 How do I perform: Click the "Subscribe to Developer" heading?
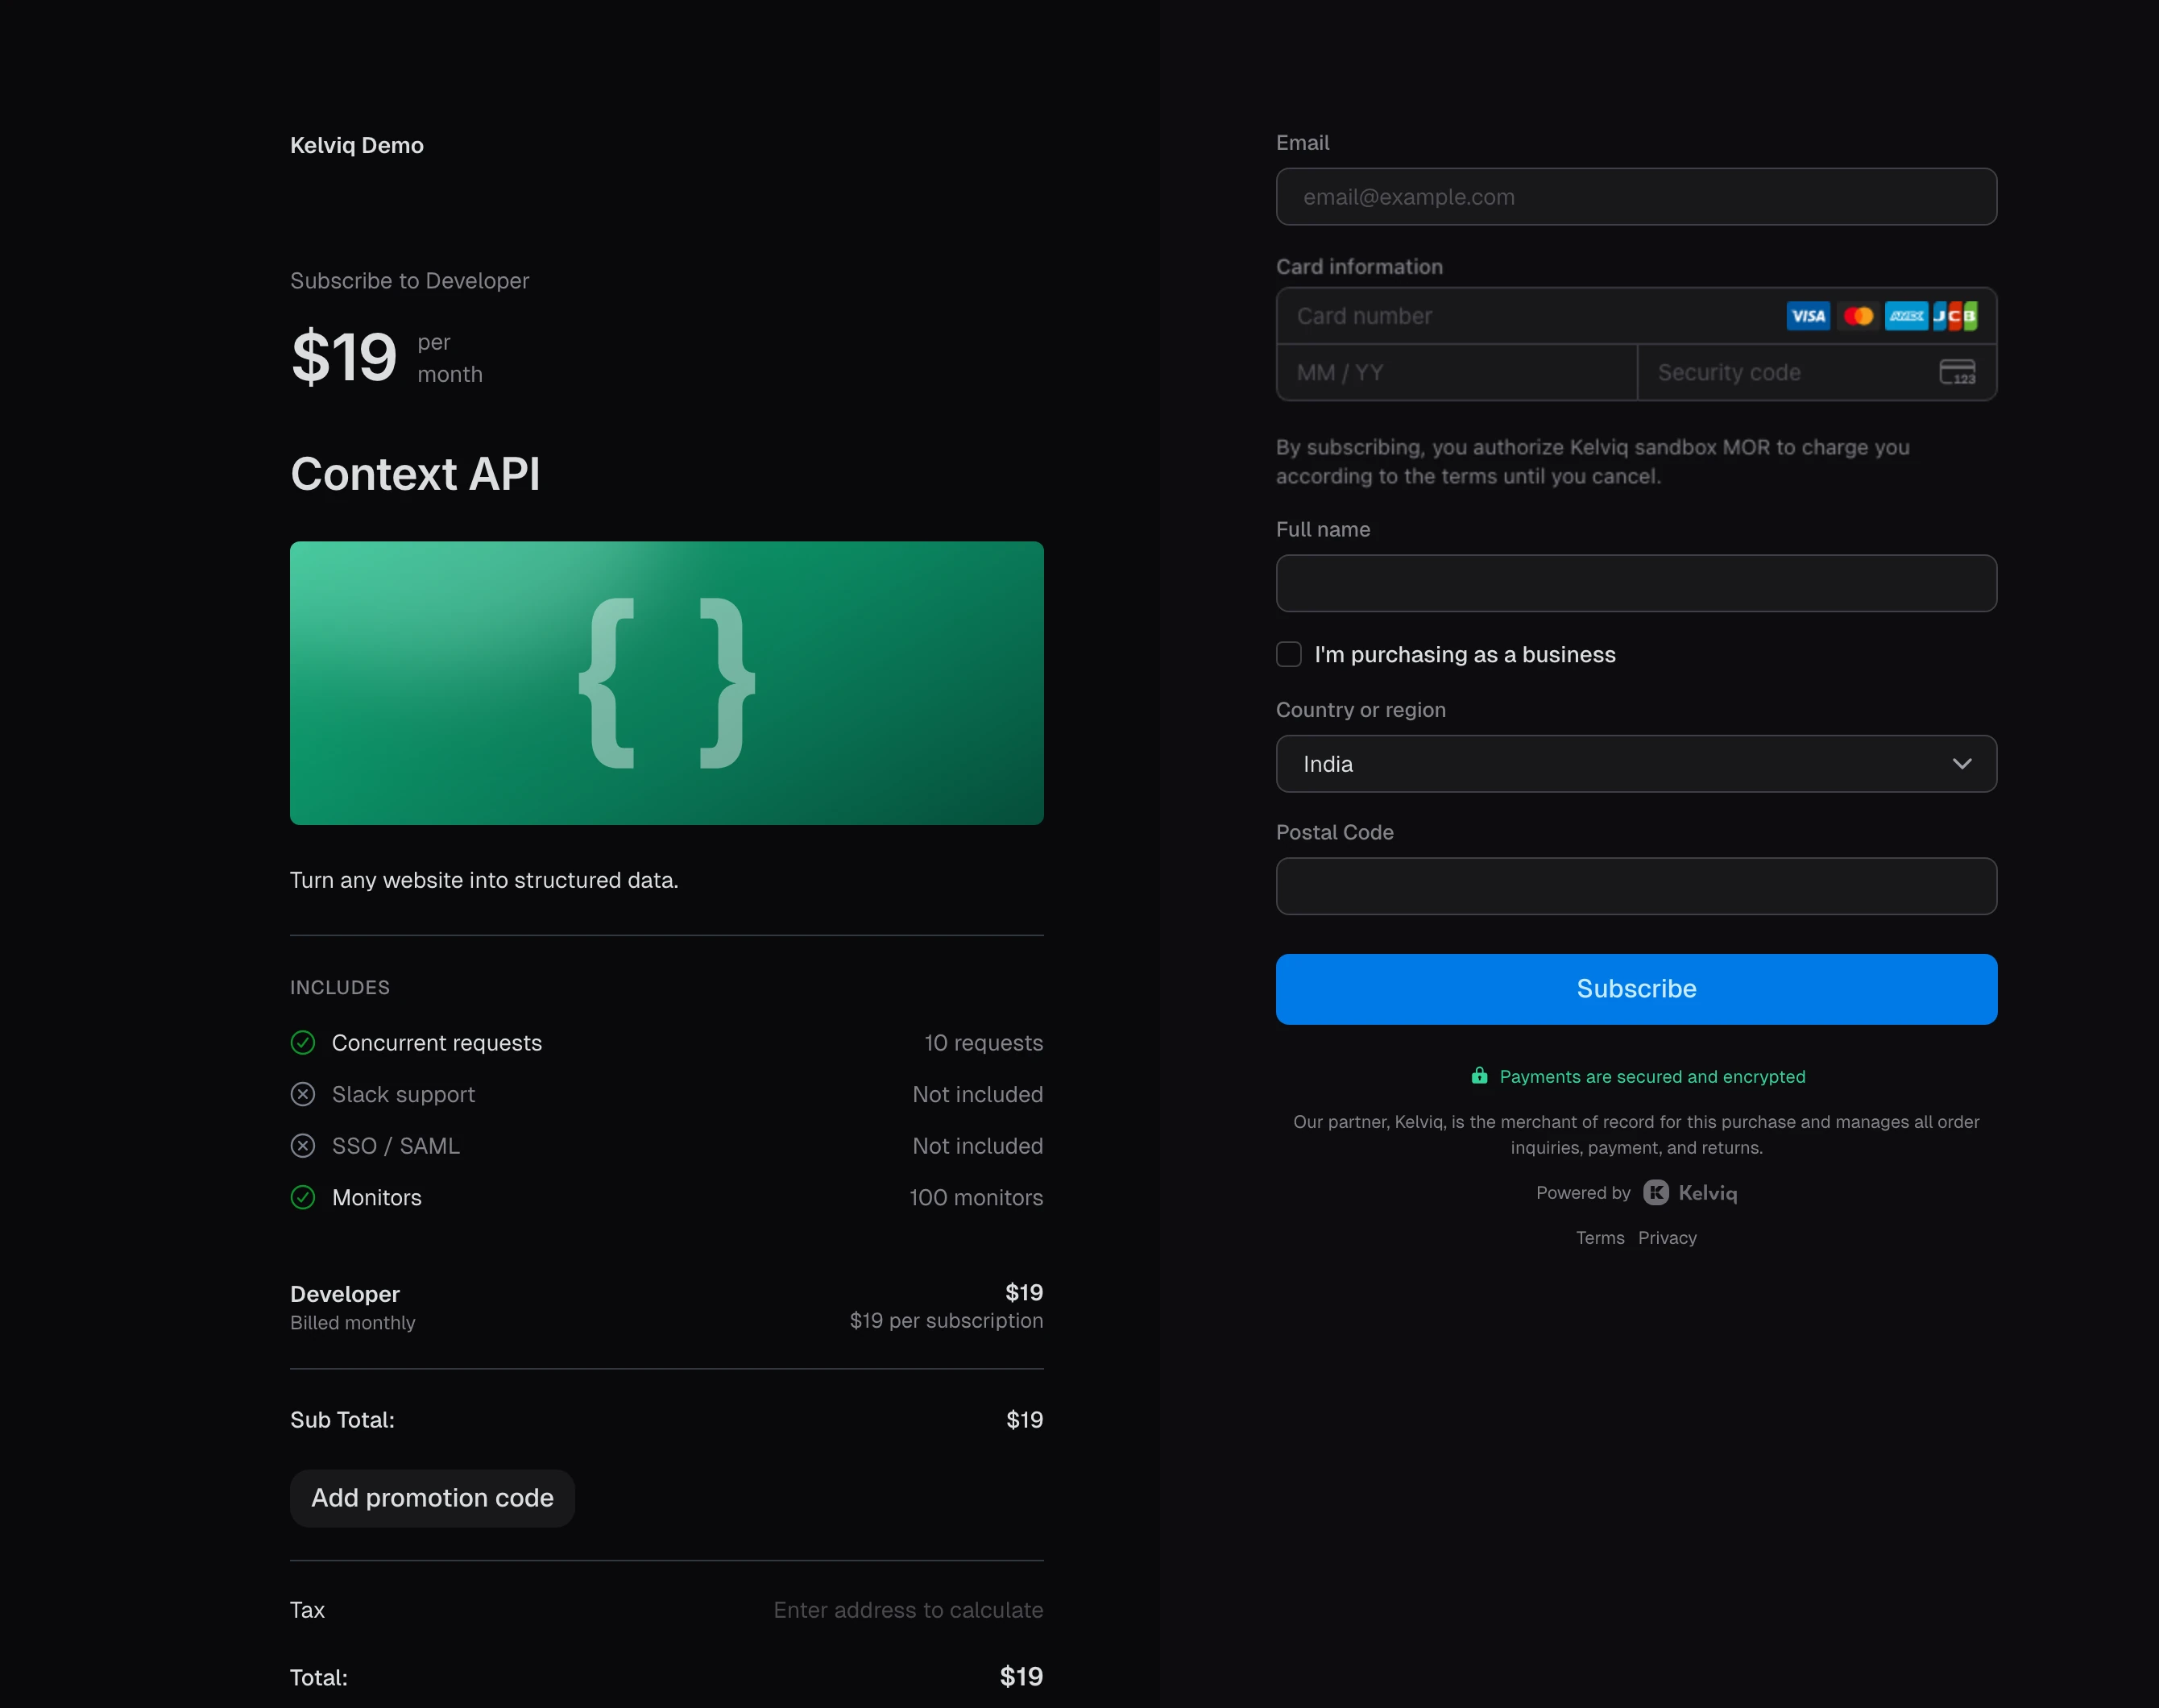click(410, 281)
